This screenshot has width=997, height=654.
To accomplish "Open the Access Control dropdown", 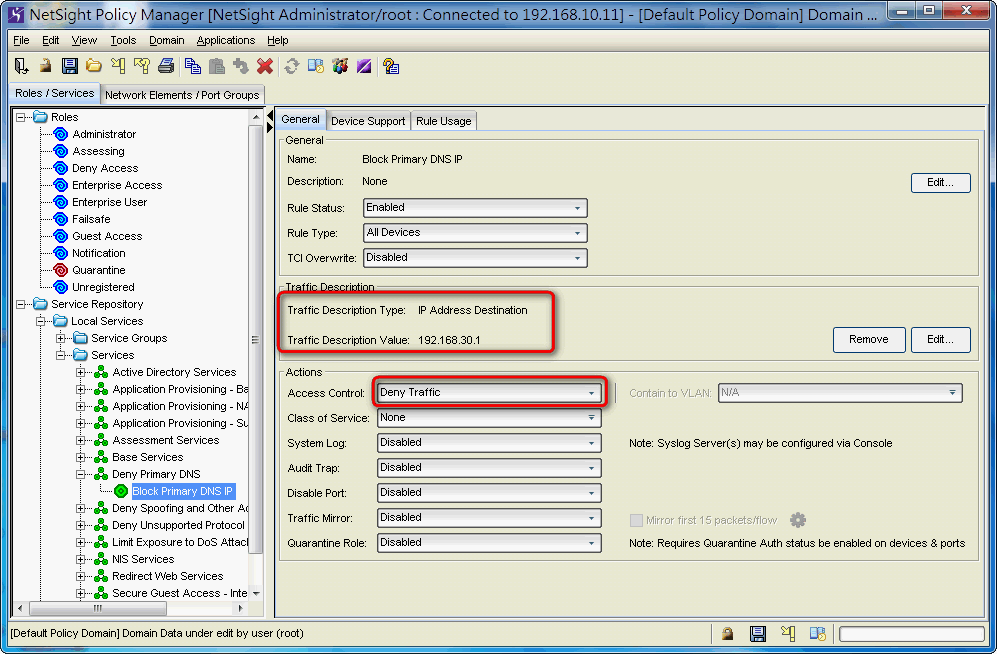I will (489, 393).
